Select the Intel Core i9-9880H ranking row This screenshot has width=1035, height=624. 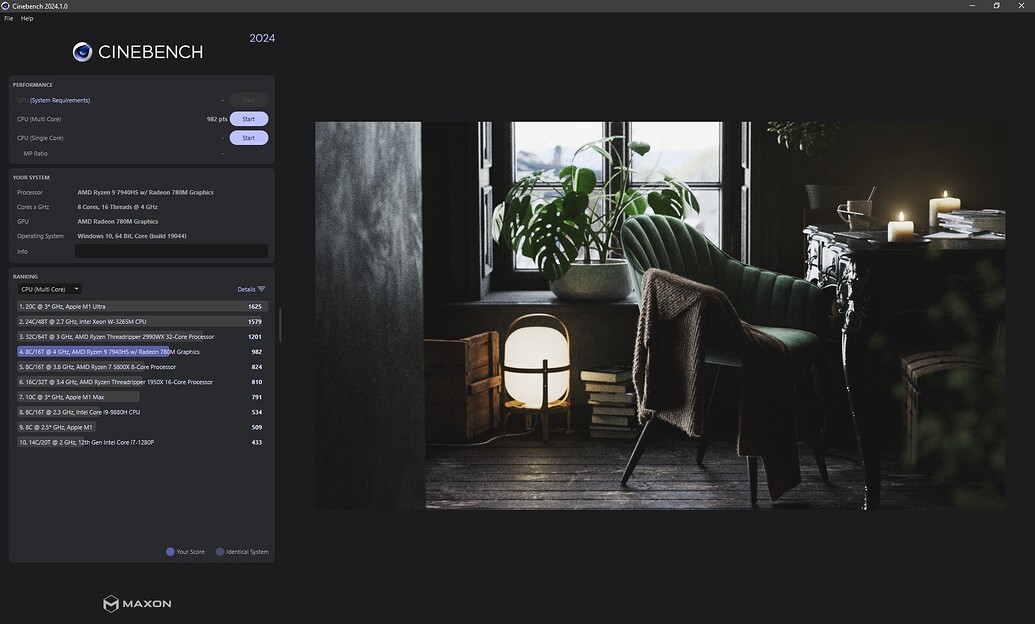click(x=142, y=412)
